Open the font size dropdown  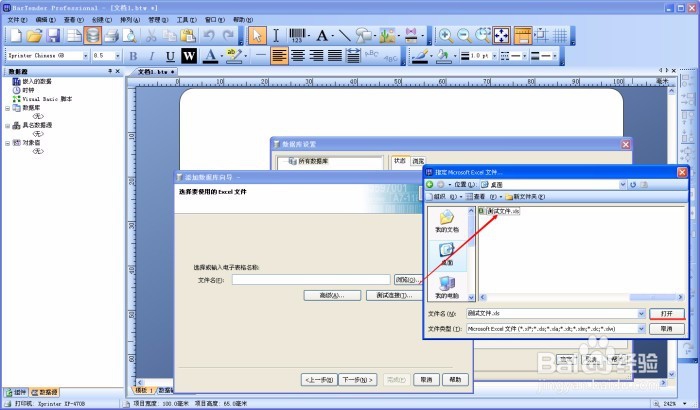(x=117, y=56)
